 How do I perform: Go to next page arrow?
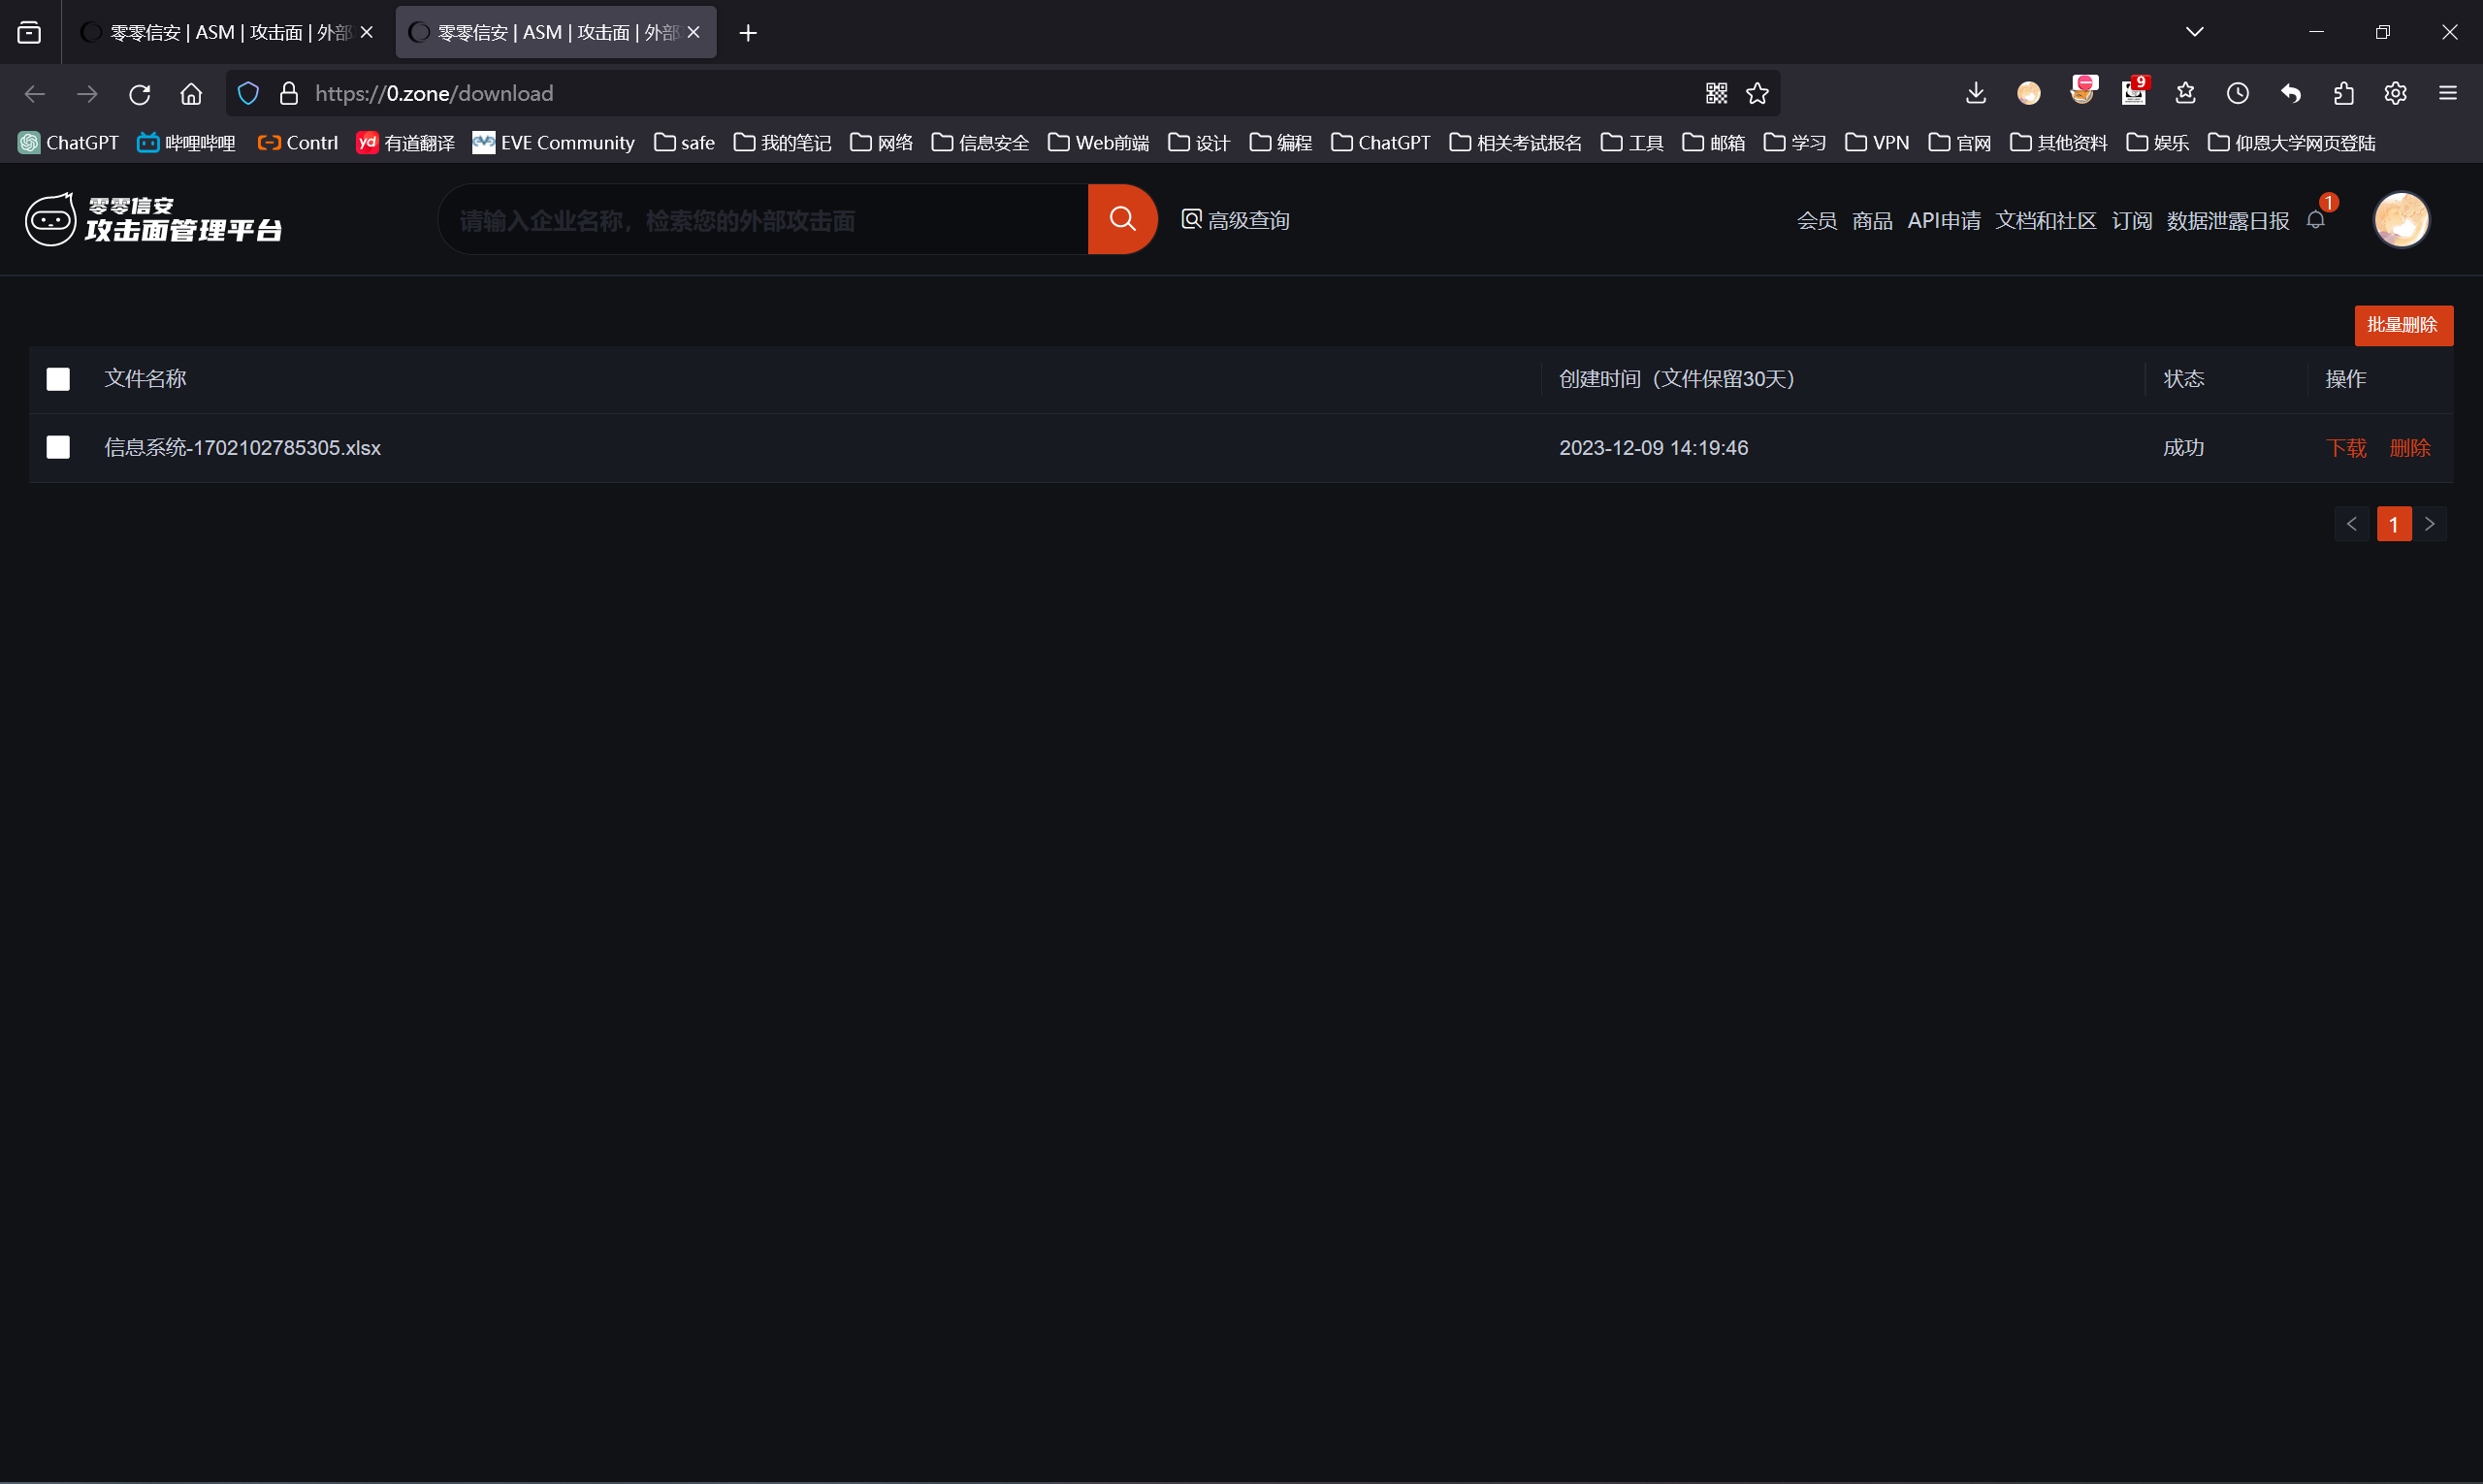click(x=2429, y=524)
